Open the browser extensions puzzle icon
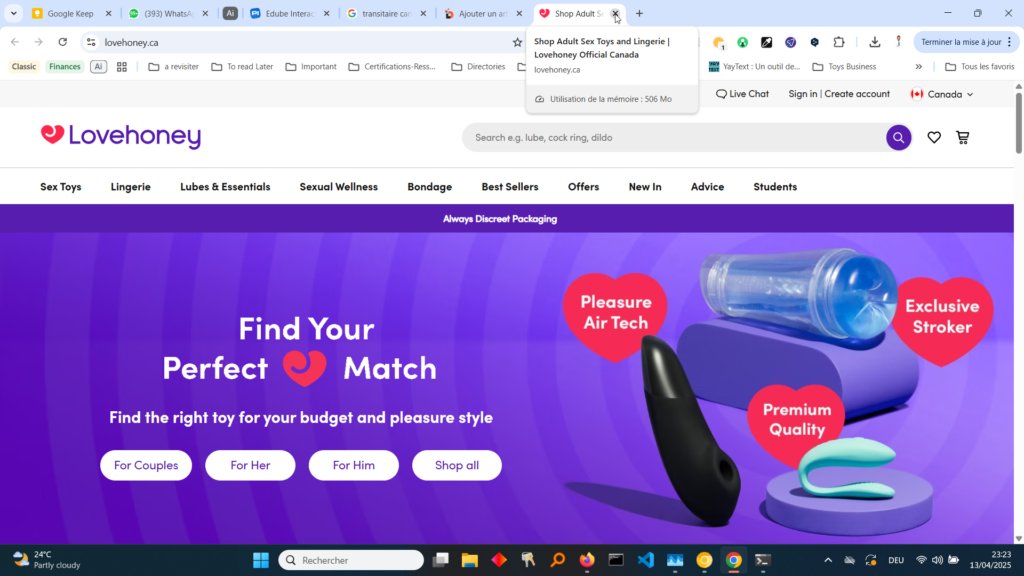The width and height of the screenshot is (1024, 576). click(839, 42)
